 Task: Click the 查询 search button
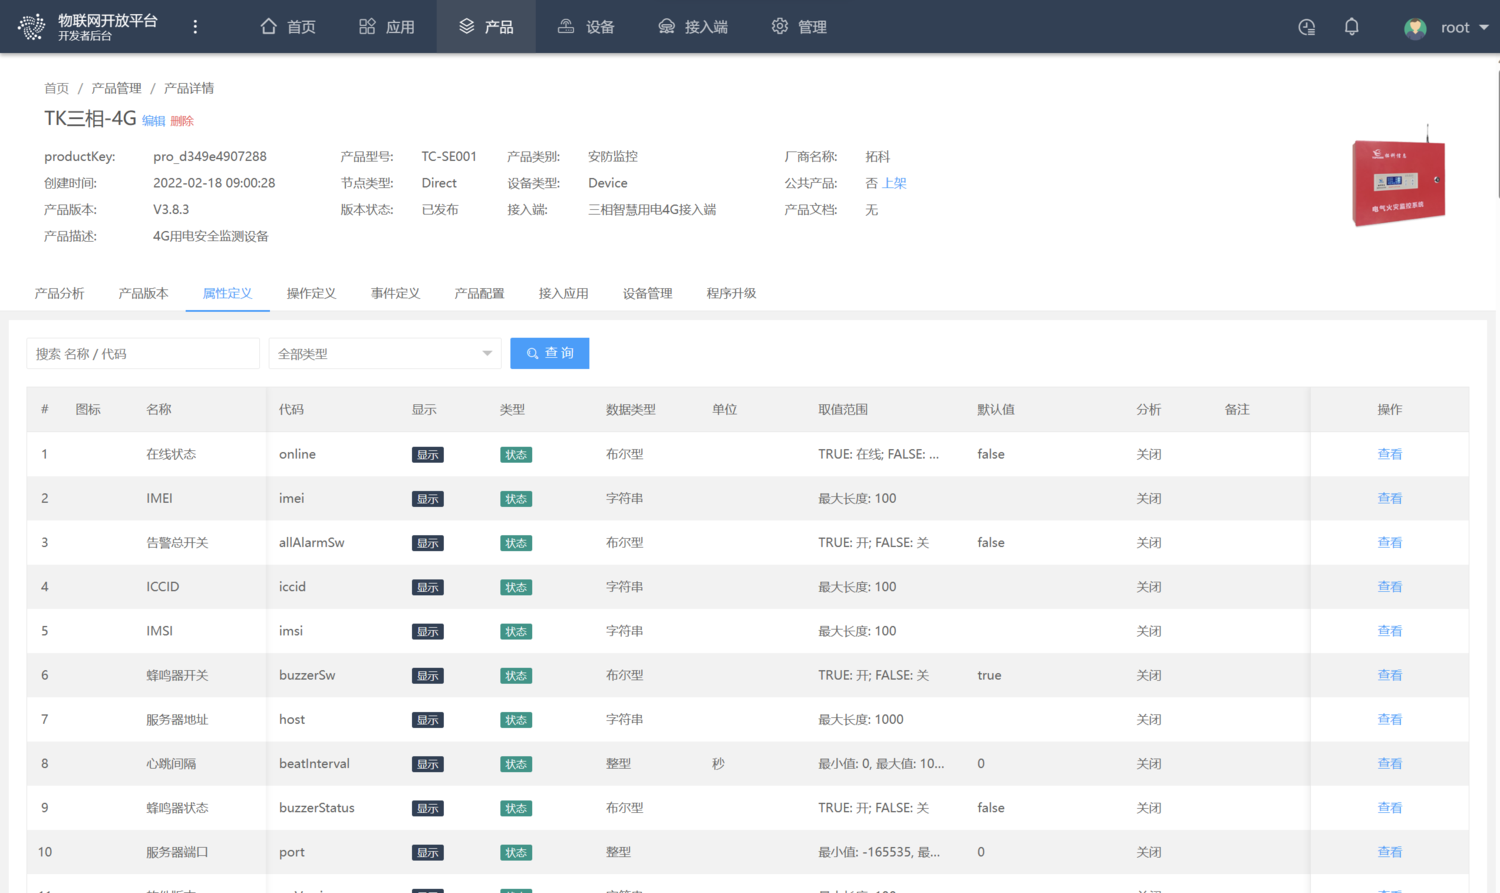[549, 353]
